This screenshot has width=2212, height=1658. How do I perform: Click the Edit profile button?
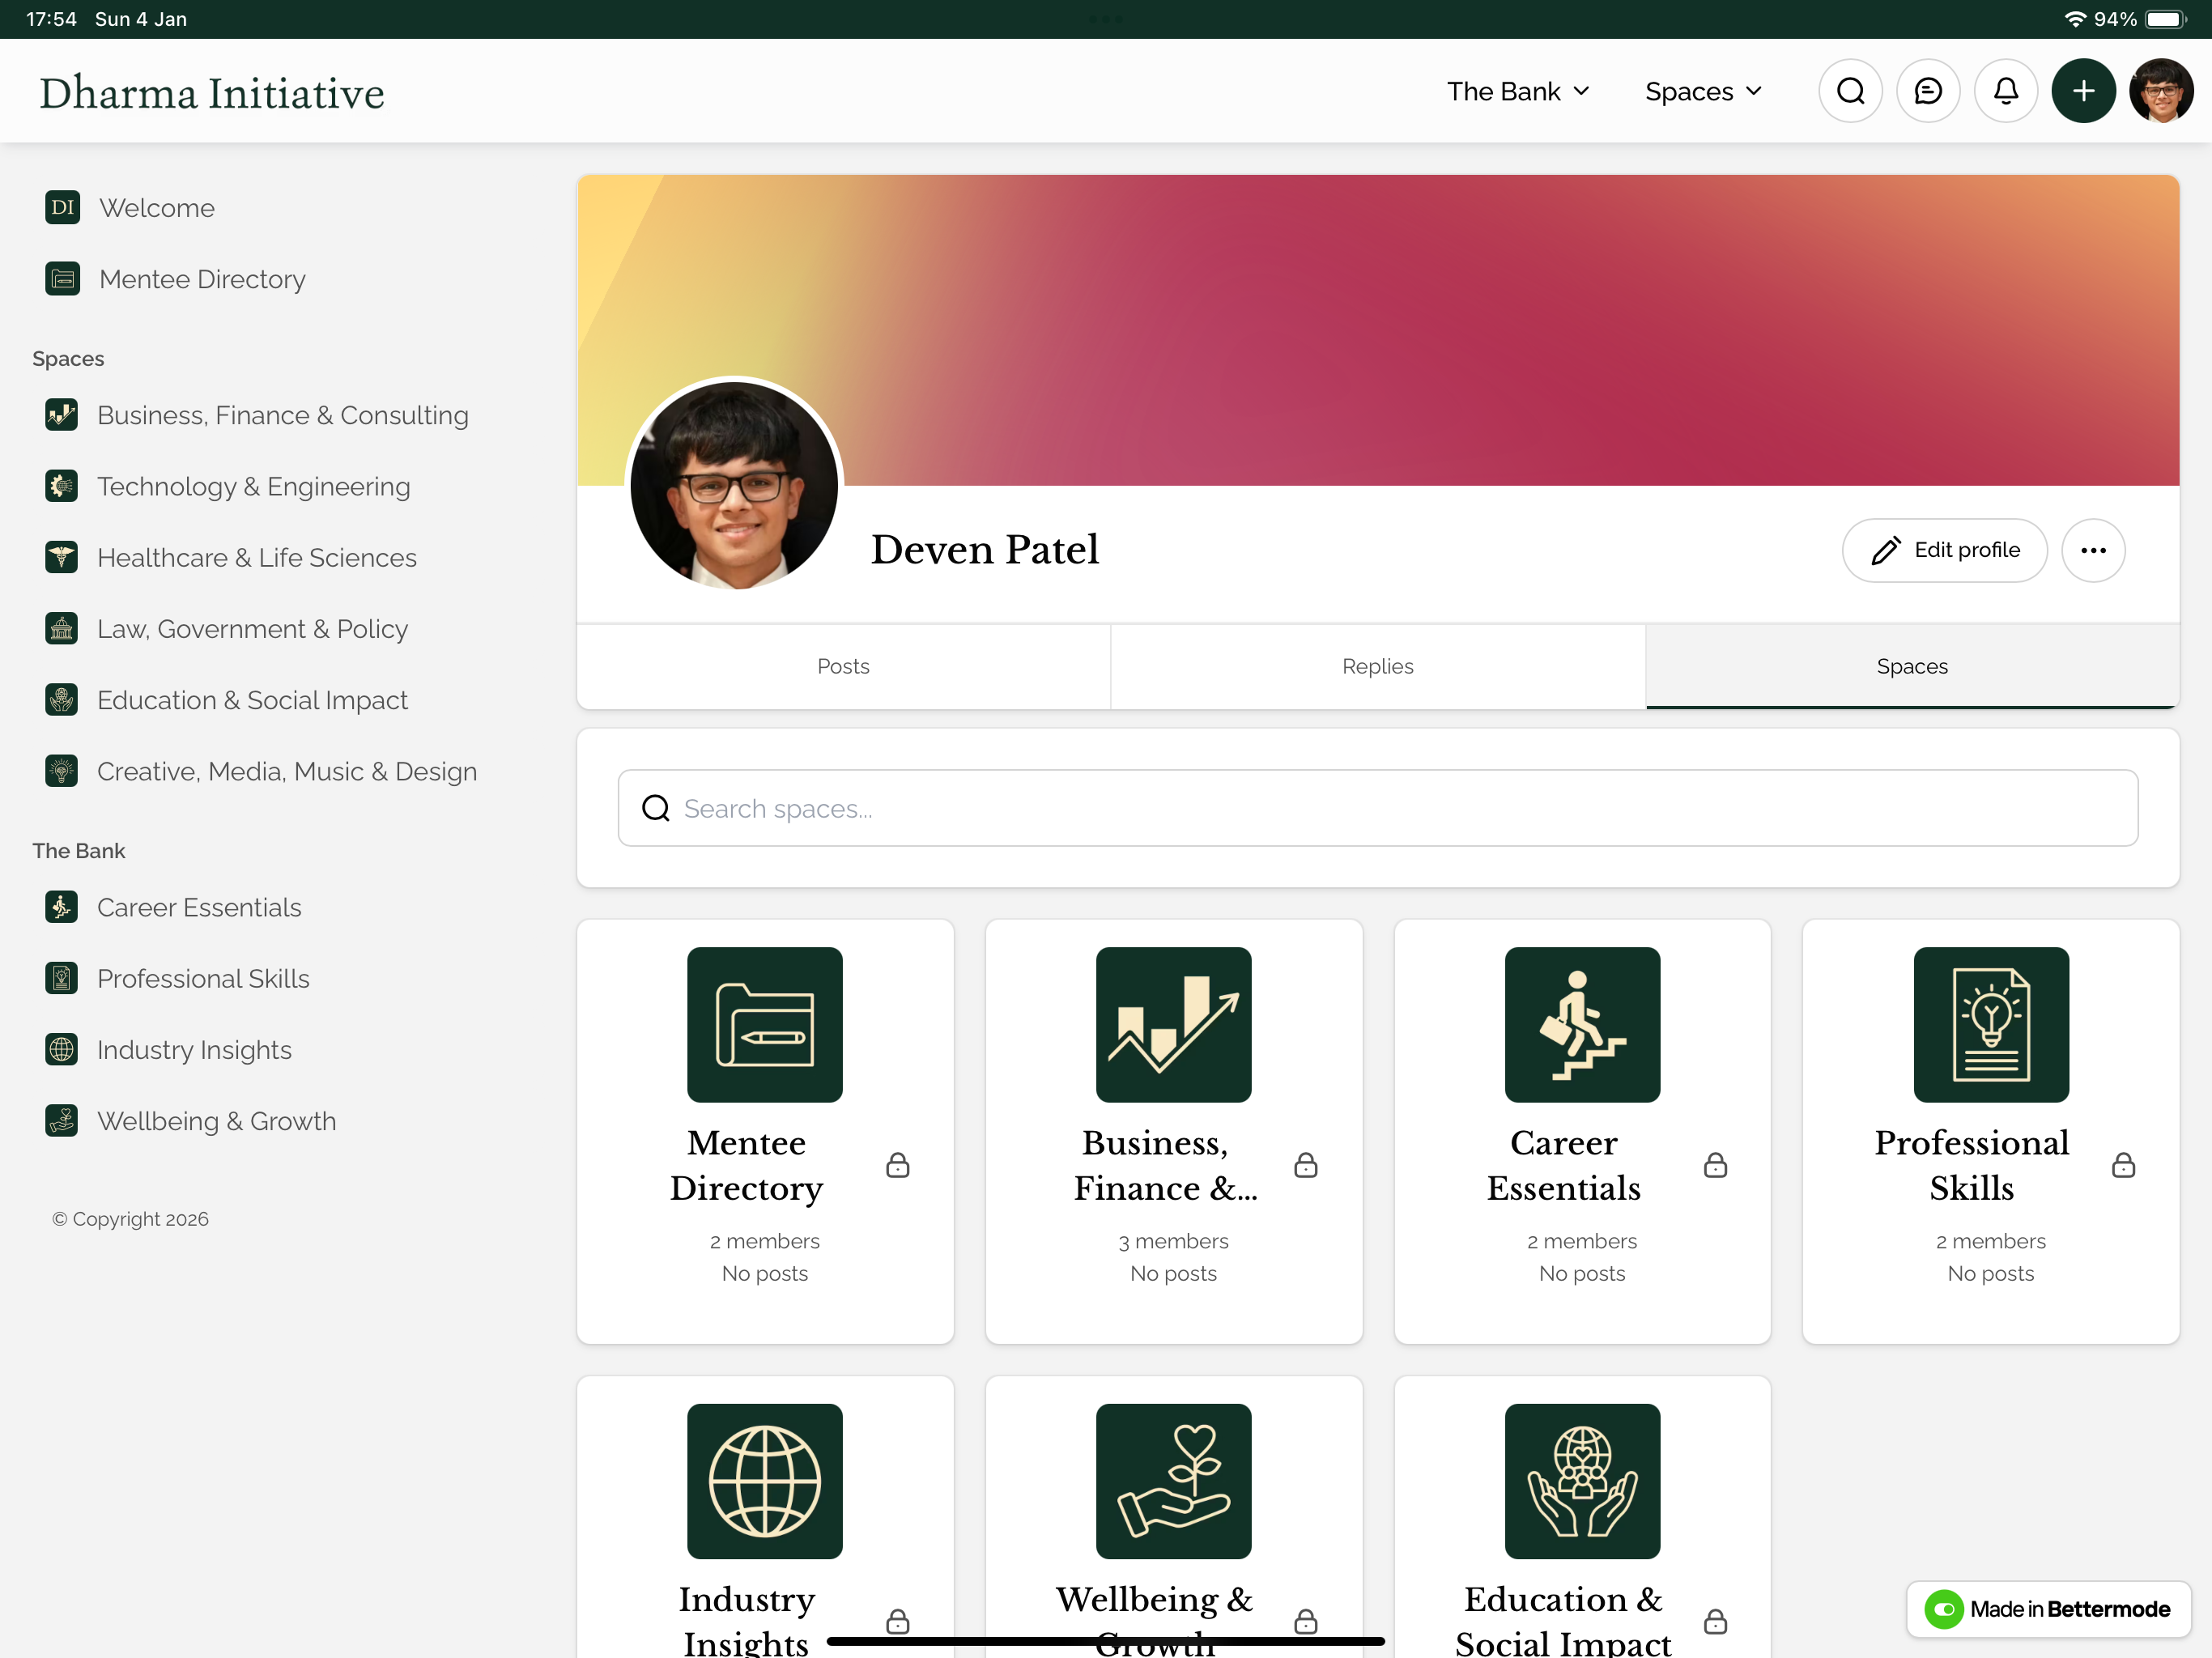point(1944,550)
